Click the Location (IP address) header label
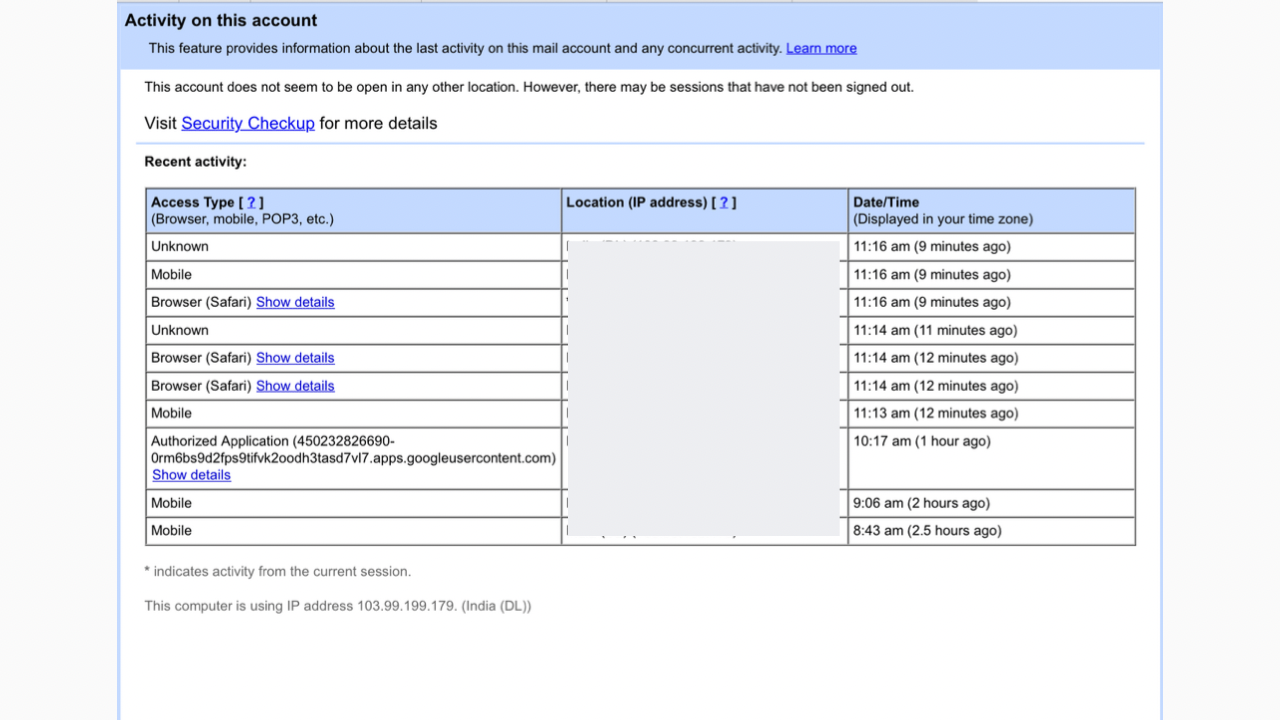 637,202
